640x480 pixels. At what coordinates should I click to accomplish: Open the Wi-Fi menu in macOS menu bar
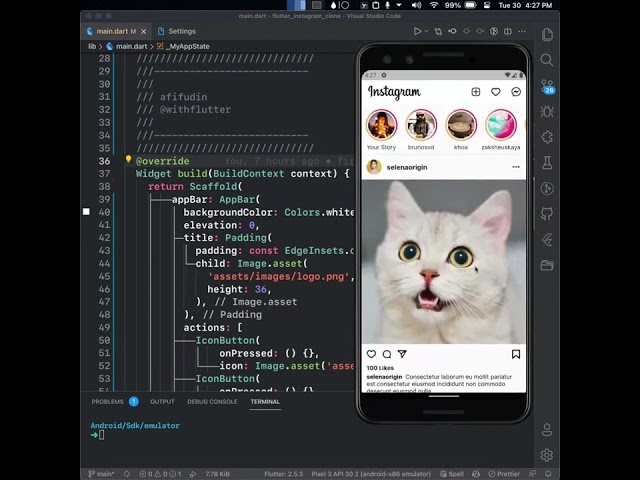pyautogui.click(x=434, y=5)
